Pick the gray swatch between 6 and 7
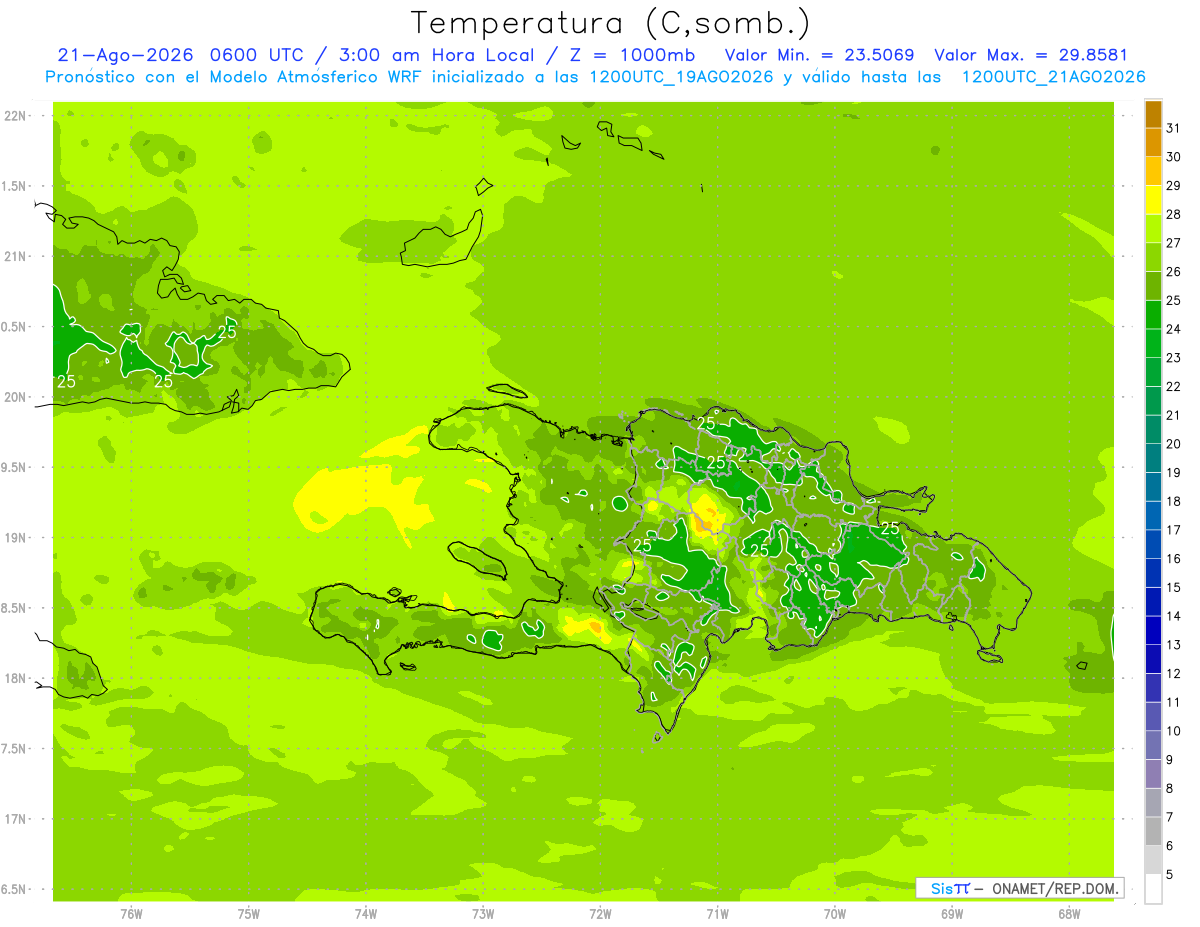This screenshot has height=927, width=1200. point(1153,832)
